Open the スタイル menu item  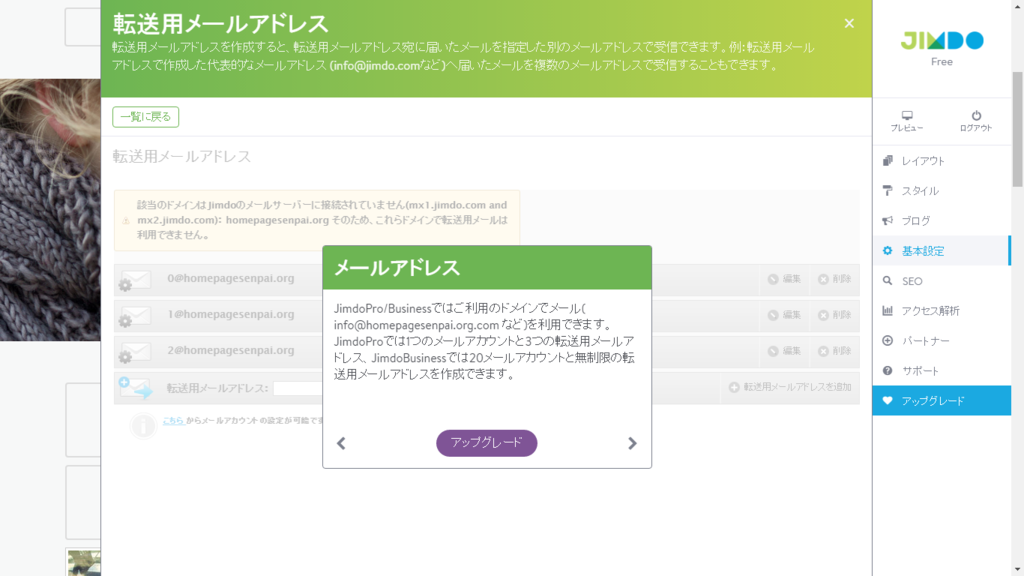[942, 191]
